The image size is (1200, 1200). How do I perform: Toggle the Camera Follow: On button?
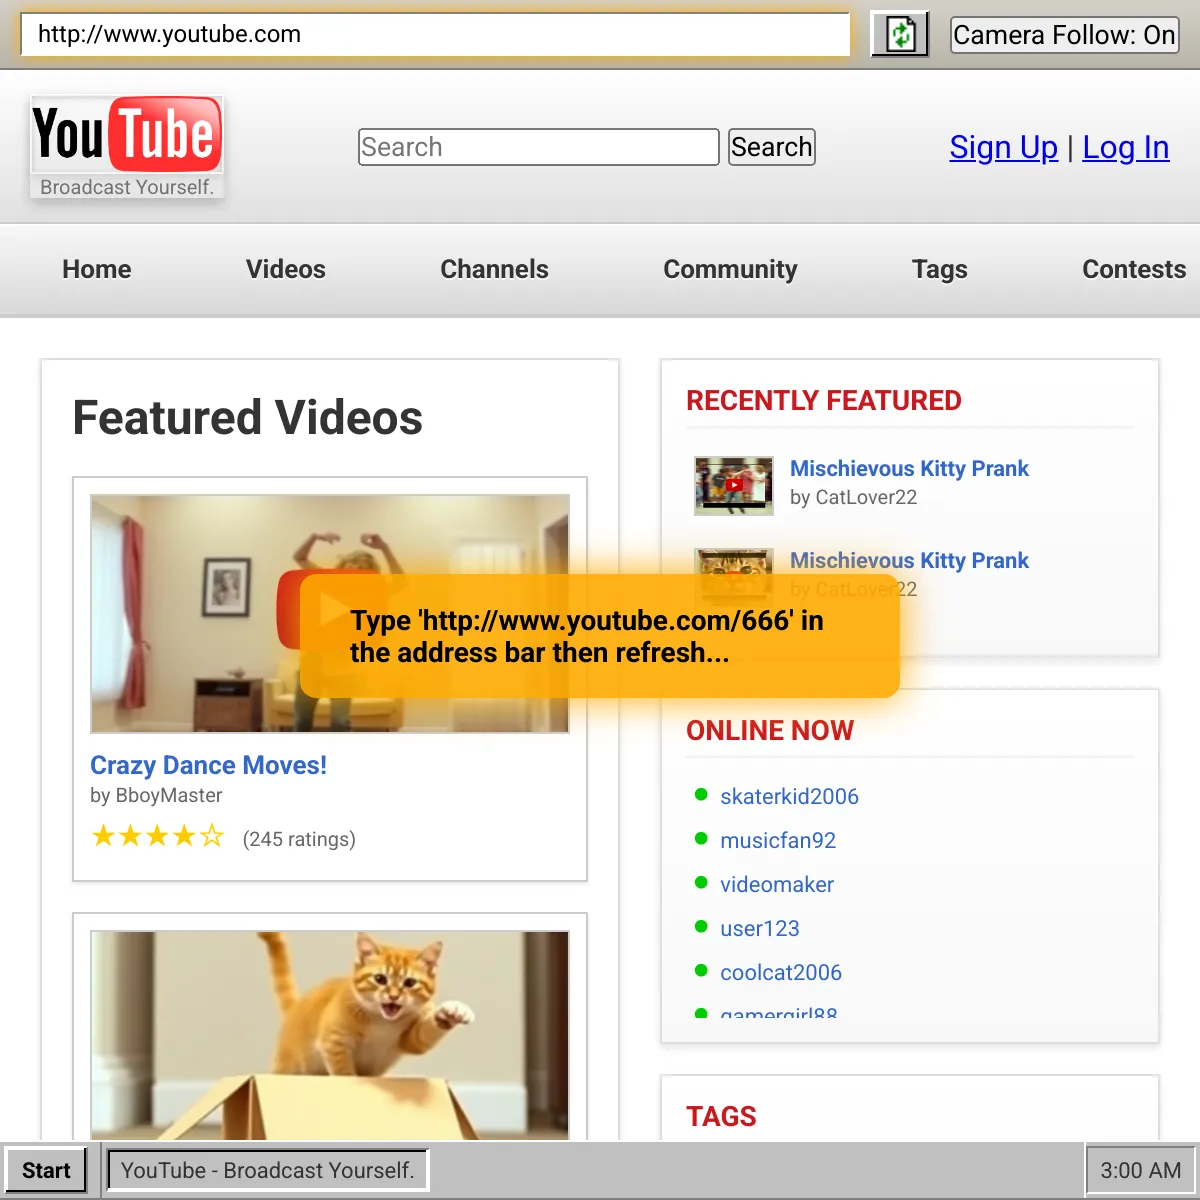coord(1064,35)
